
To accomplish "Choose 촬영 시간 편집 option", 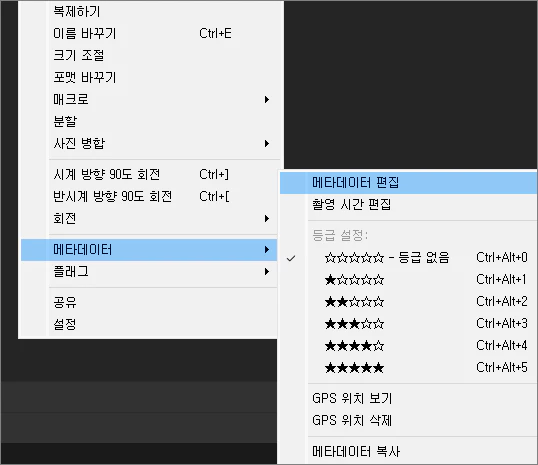I will pyautogui.click(x=408, y=205).
